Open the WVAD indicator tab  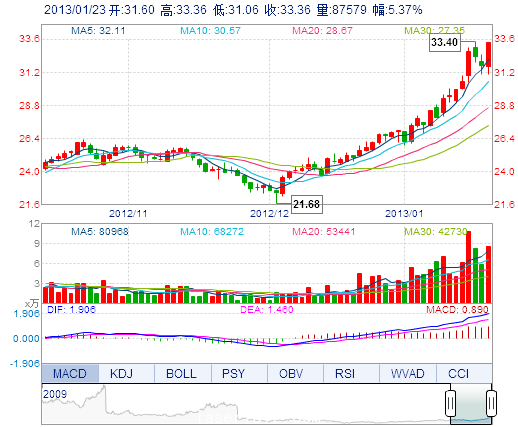[x=408, y=373]
